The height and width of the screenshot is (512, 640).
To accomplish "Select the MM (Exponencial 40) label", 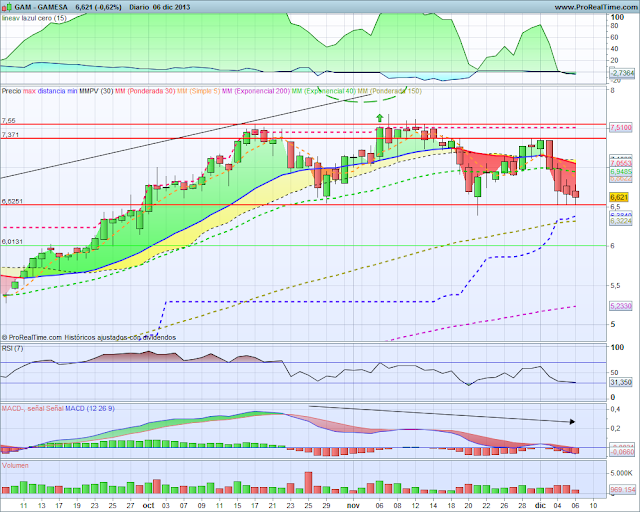I will pos(324,91).
